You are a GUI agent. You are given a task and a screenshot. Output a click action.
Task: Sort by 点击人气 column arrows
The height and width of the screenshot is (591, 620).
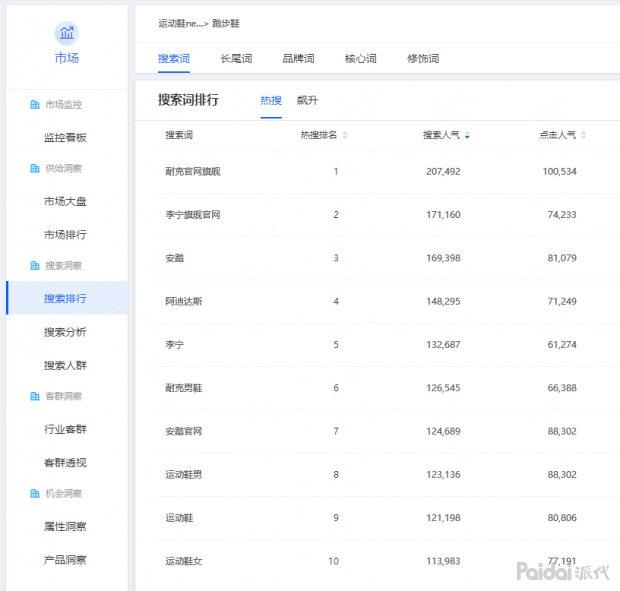(583, 135)
